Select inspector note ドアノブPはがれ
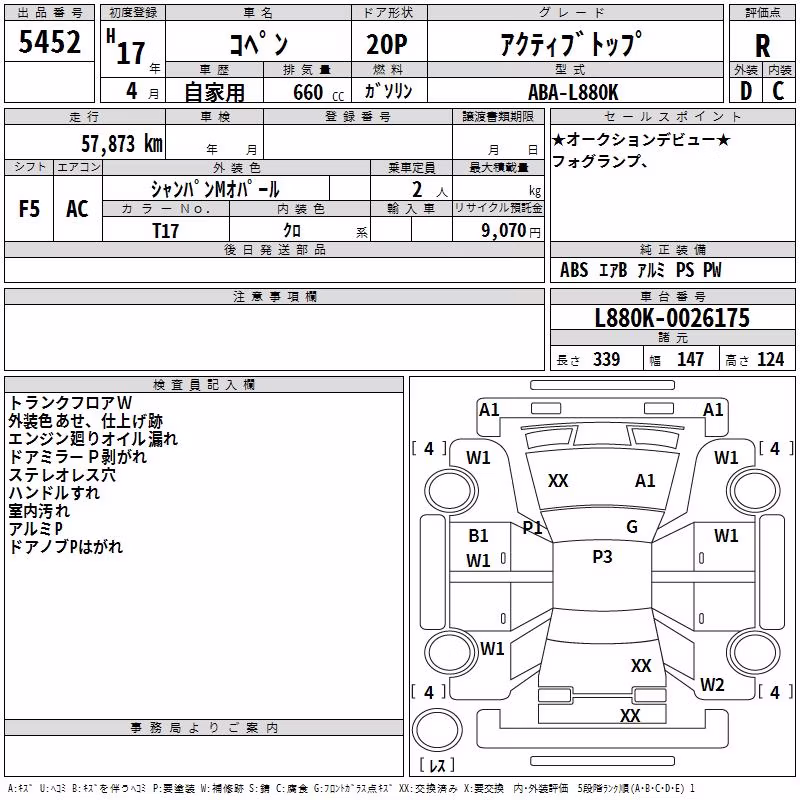Image resolution: width=800 pixels, height=800 pixels. [x=66, y=547]
